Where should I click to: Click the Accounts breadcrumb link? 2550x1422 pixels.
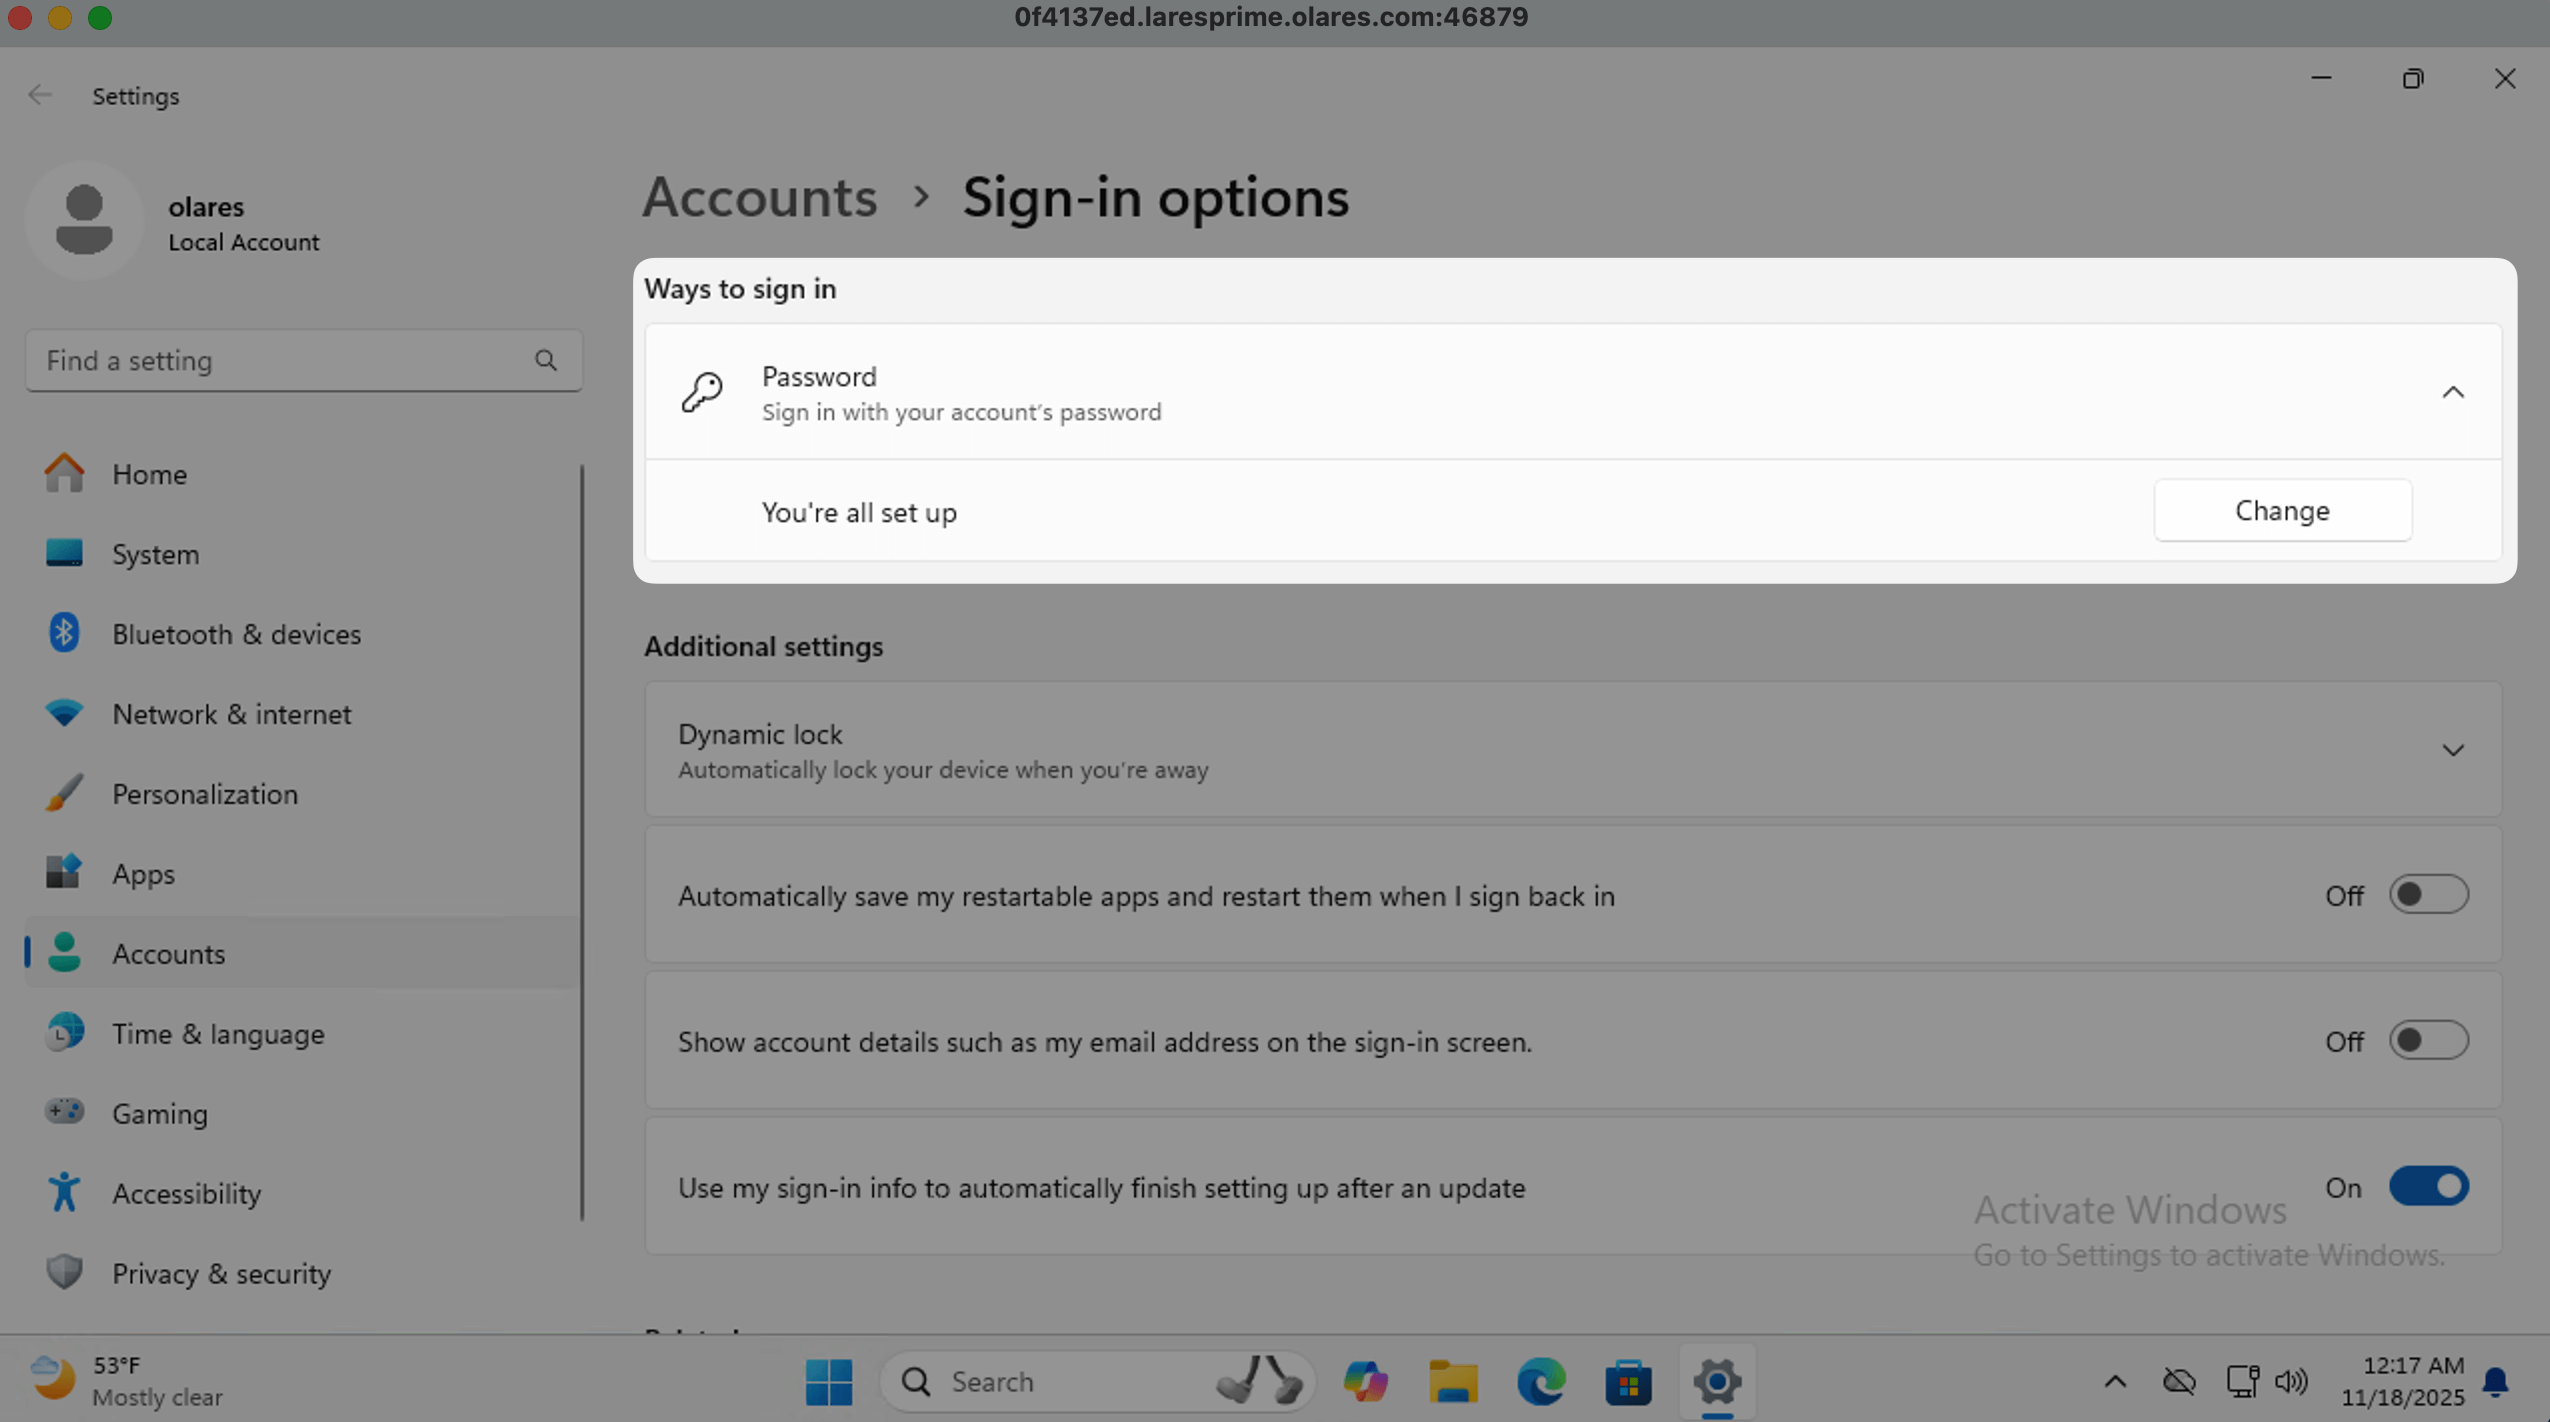pos(759,198)
